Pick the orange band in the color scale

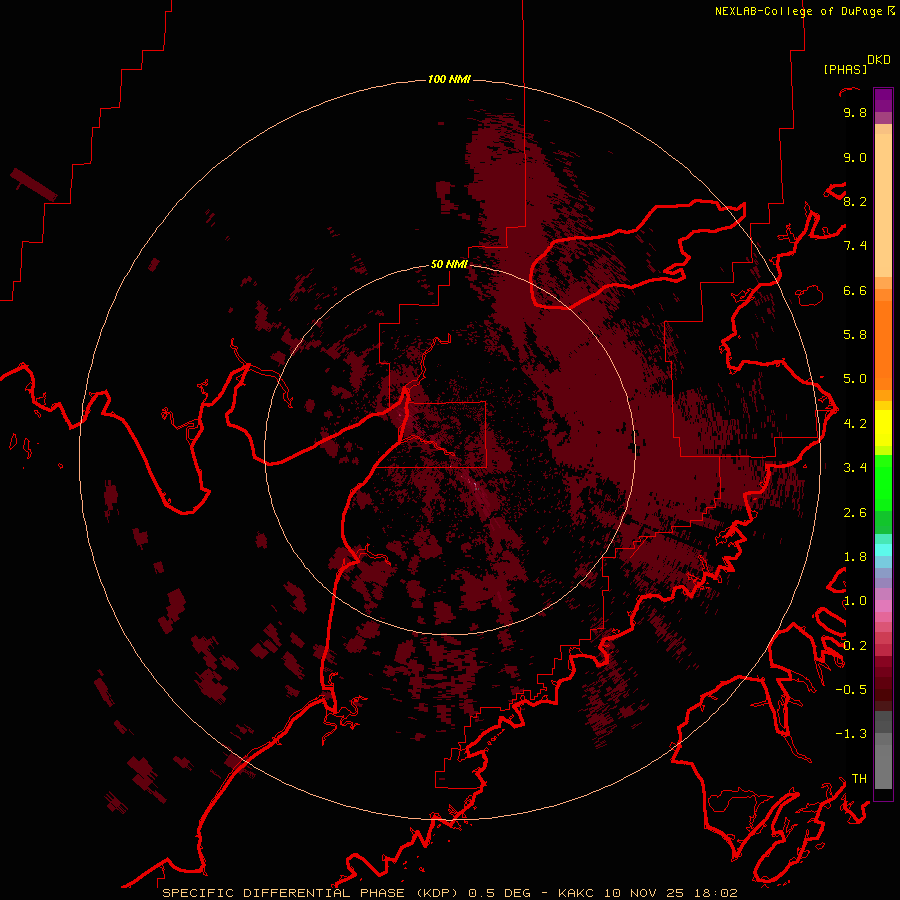coord(883,344)
